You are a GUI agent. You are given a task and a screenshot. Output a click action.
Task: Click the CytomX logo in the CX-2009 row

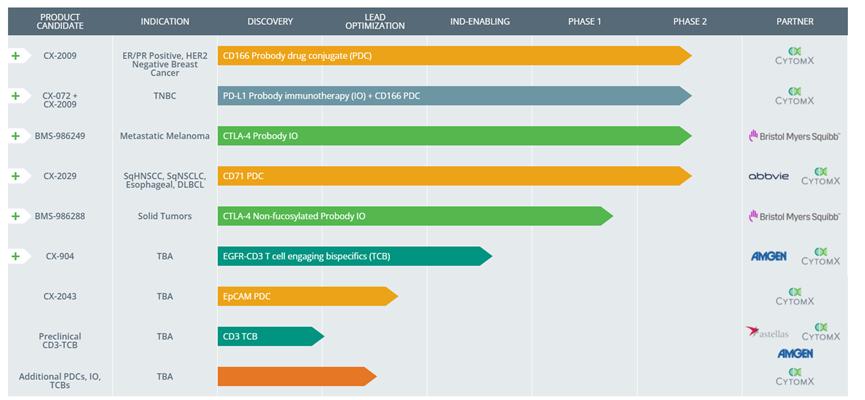[x=794, y=56]
